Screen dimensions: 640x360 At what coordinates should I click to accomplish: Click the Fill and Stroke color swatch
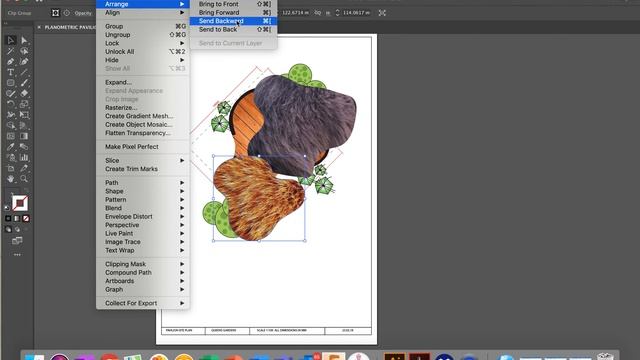point(20,203)
